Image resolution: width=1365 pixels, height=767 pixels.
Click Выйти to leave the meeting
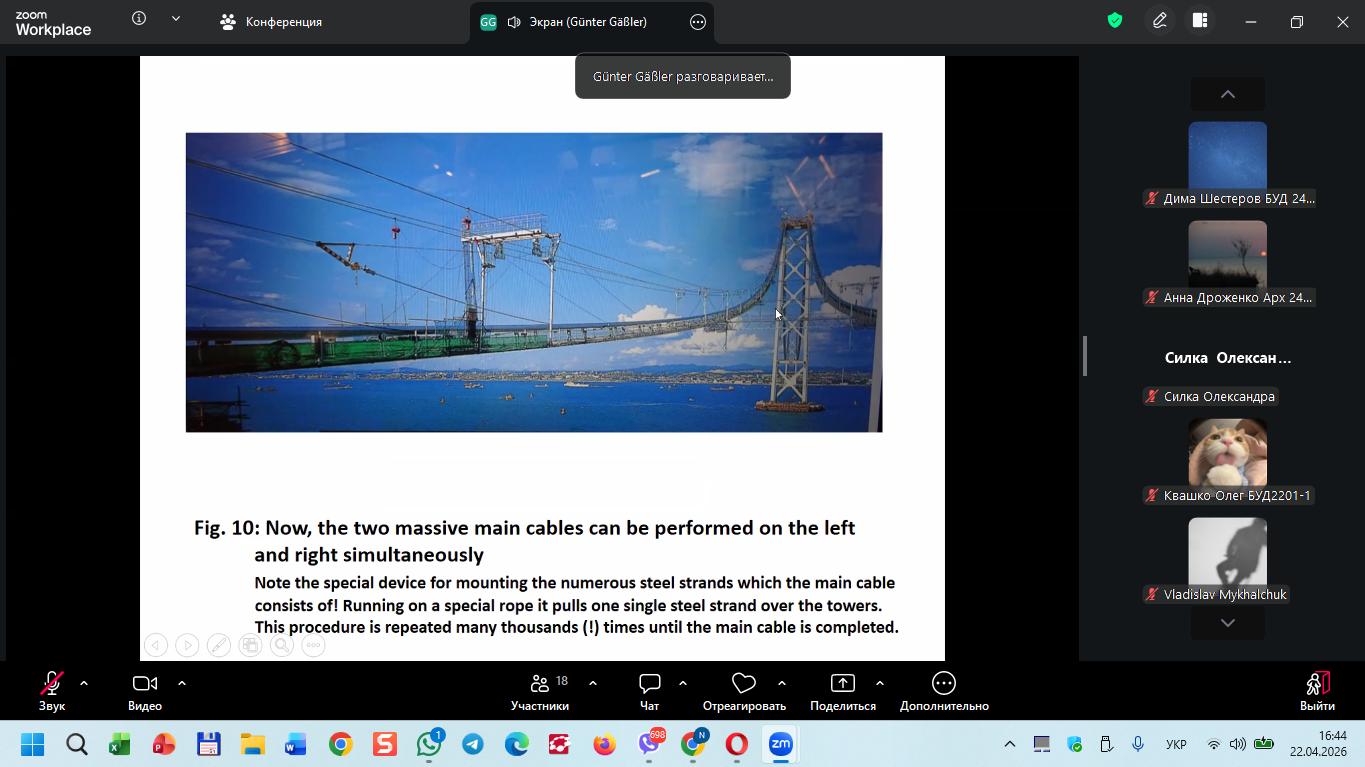1317,691
